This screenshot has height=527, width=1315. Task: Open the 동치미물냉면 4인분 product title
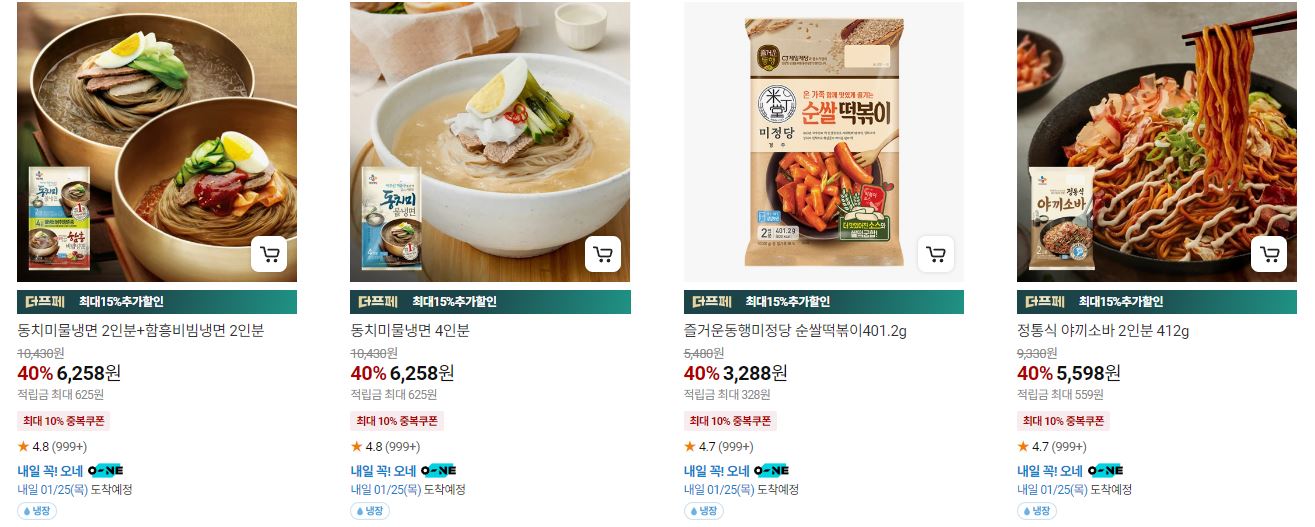coord(410,330)
